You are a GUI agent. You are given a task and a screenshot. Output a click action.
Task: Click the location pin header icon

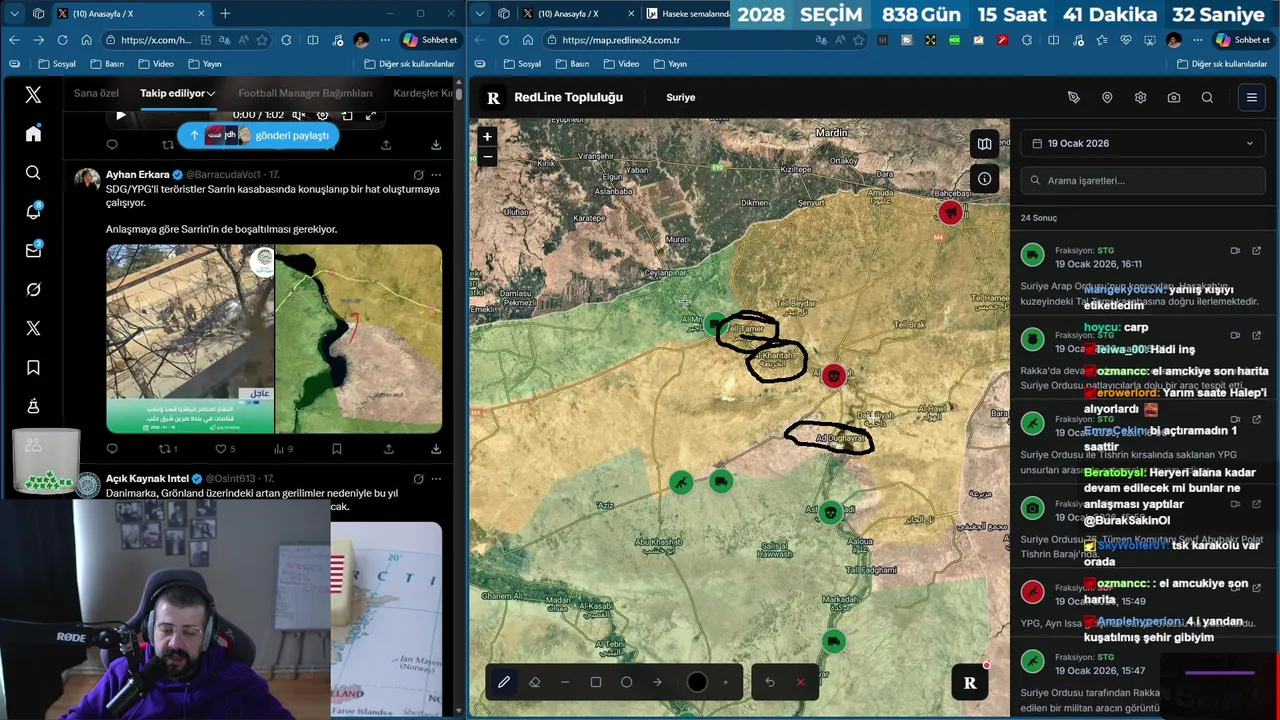1107,97
